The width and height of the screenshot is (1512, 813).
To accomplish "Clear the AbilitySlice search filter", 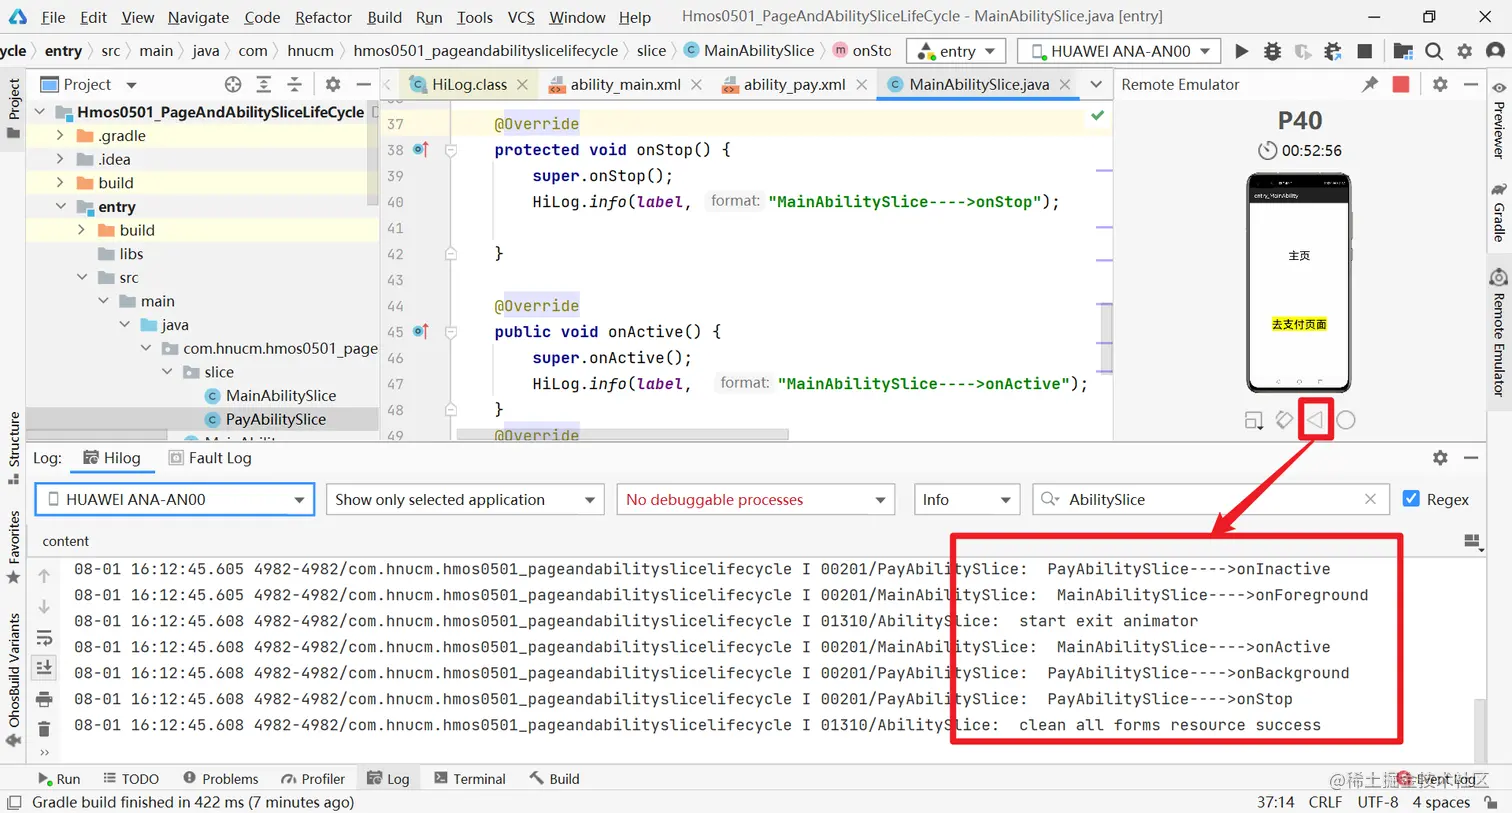I will [x=1370, y=499].
